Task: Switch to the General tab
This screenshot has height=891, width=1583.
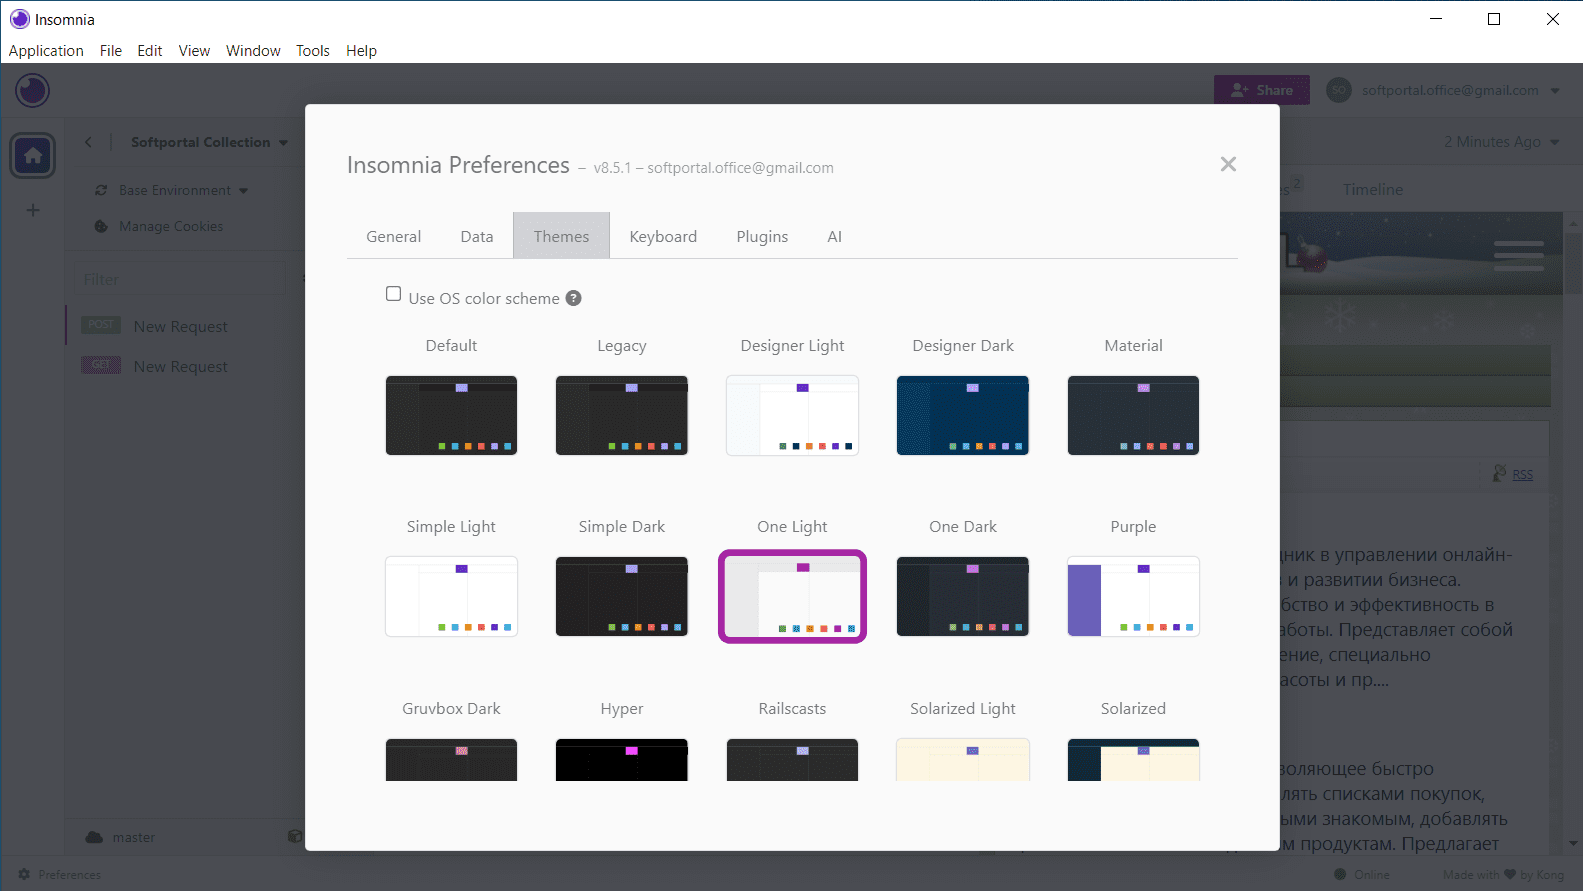Action: pos(394,237)
